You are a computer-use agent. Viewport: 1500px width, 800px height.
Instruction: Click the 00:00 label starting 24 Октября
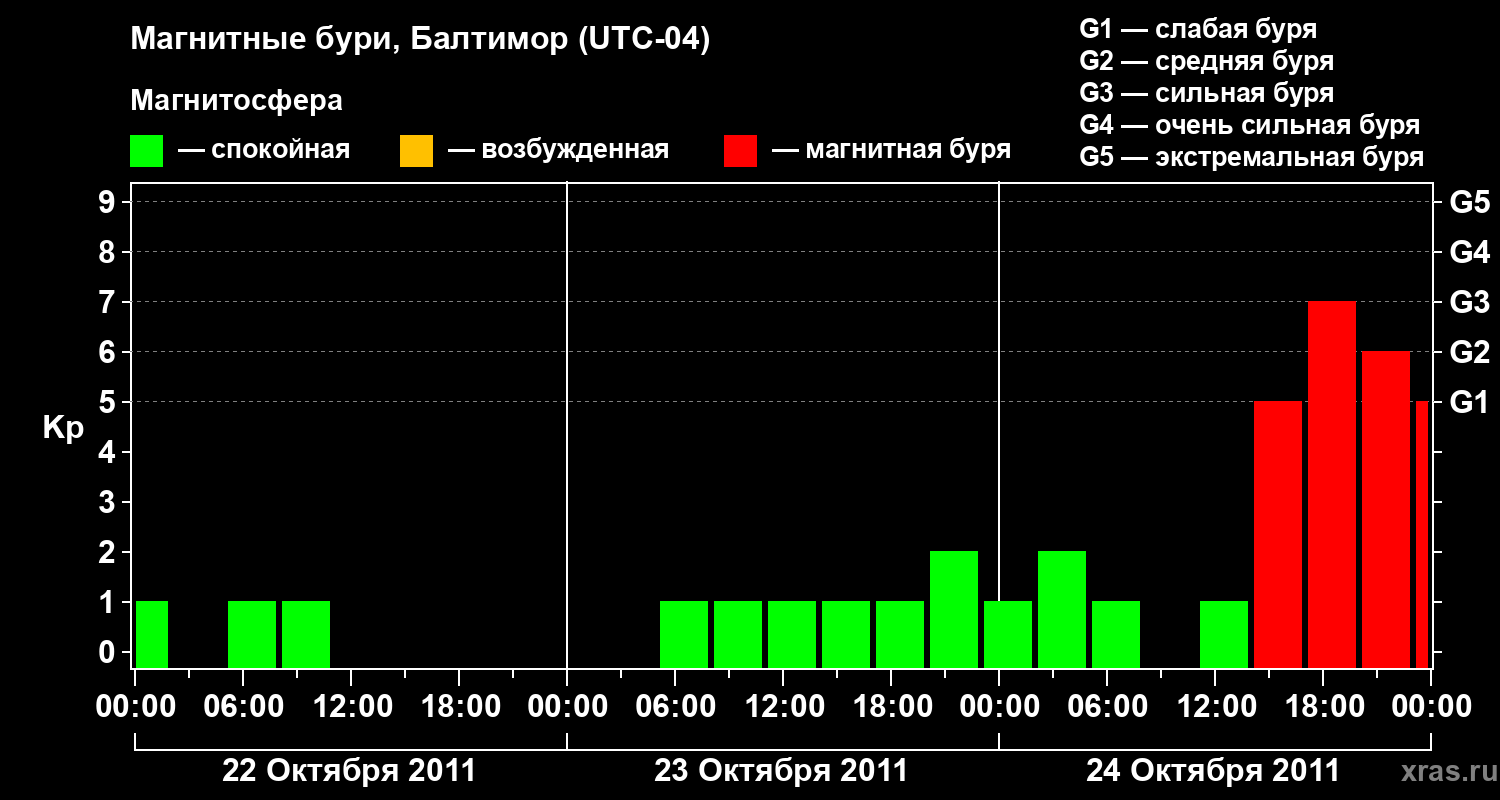999,707
